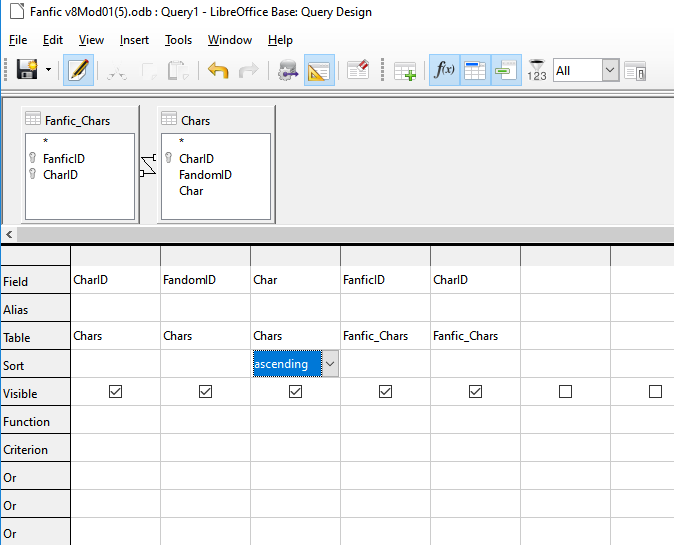This screenshot has height=545, width=674.
Task: Toggle the Alias row icon
Action: (x=506, y=71)
